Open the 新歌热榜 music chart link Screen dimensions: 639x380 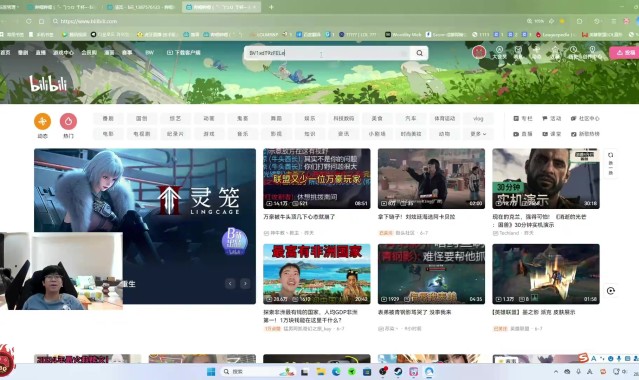(x=585, y=134)
